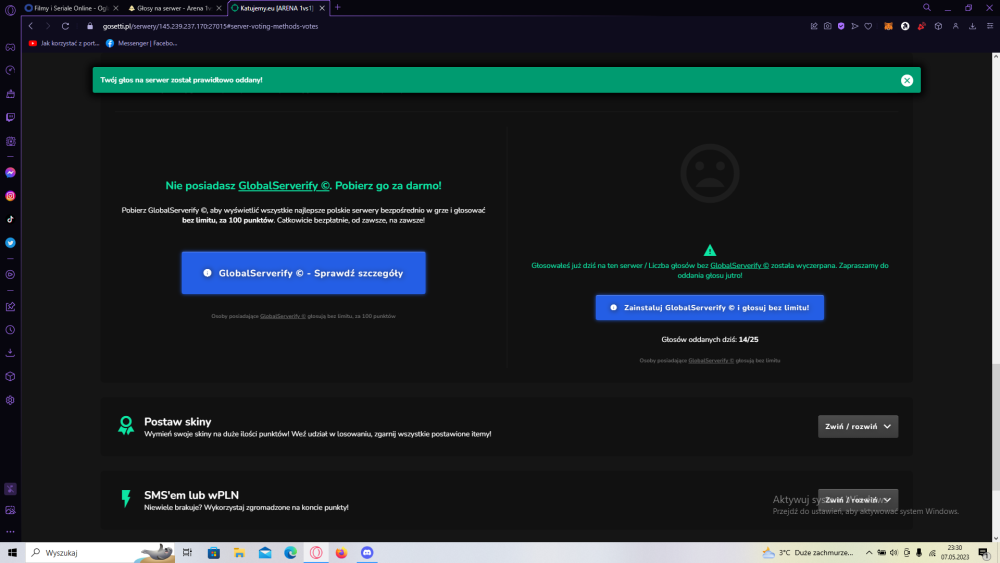Click GlobalServerify link under Sprawdź szczegóły button

[x=283, y=316]
